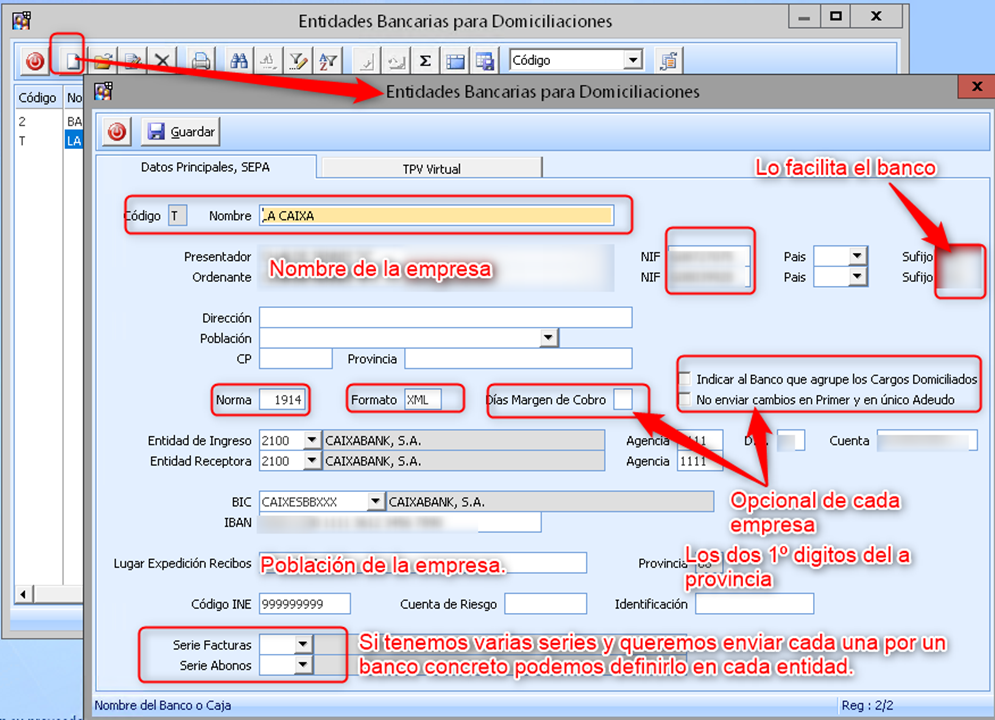Click the Código INE input field
This screenshot has width=995, height=720.
tap(304, 604)
